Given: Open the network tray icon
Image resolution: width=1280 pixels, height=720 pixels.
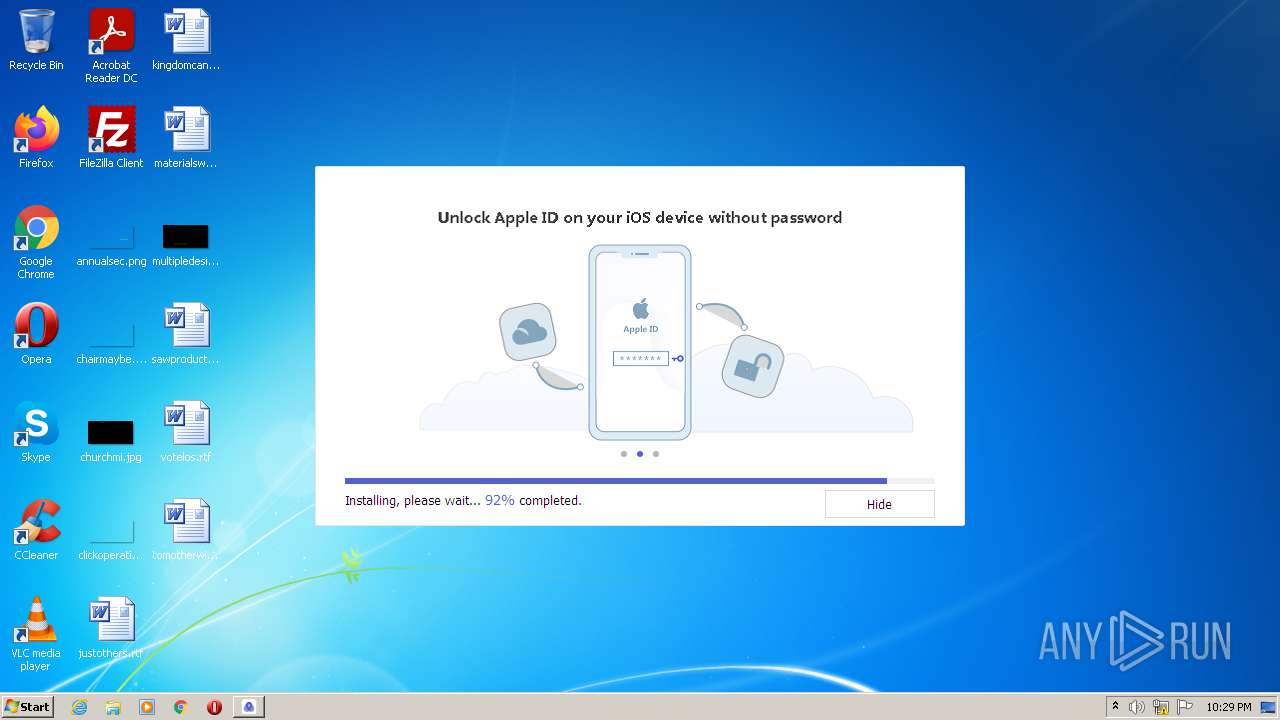Looking at the screenshot, I should click(1161, 707).
